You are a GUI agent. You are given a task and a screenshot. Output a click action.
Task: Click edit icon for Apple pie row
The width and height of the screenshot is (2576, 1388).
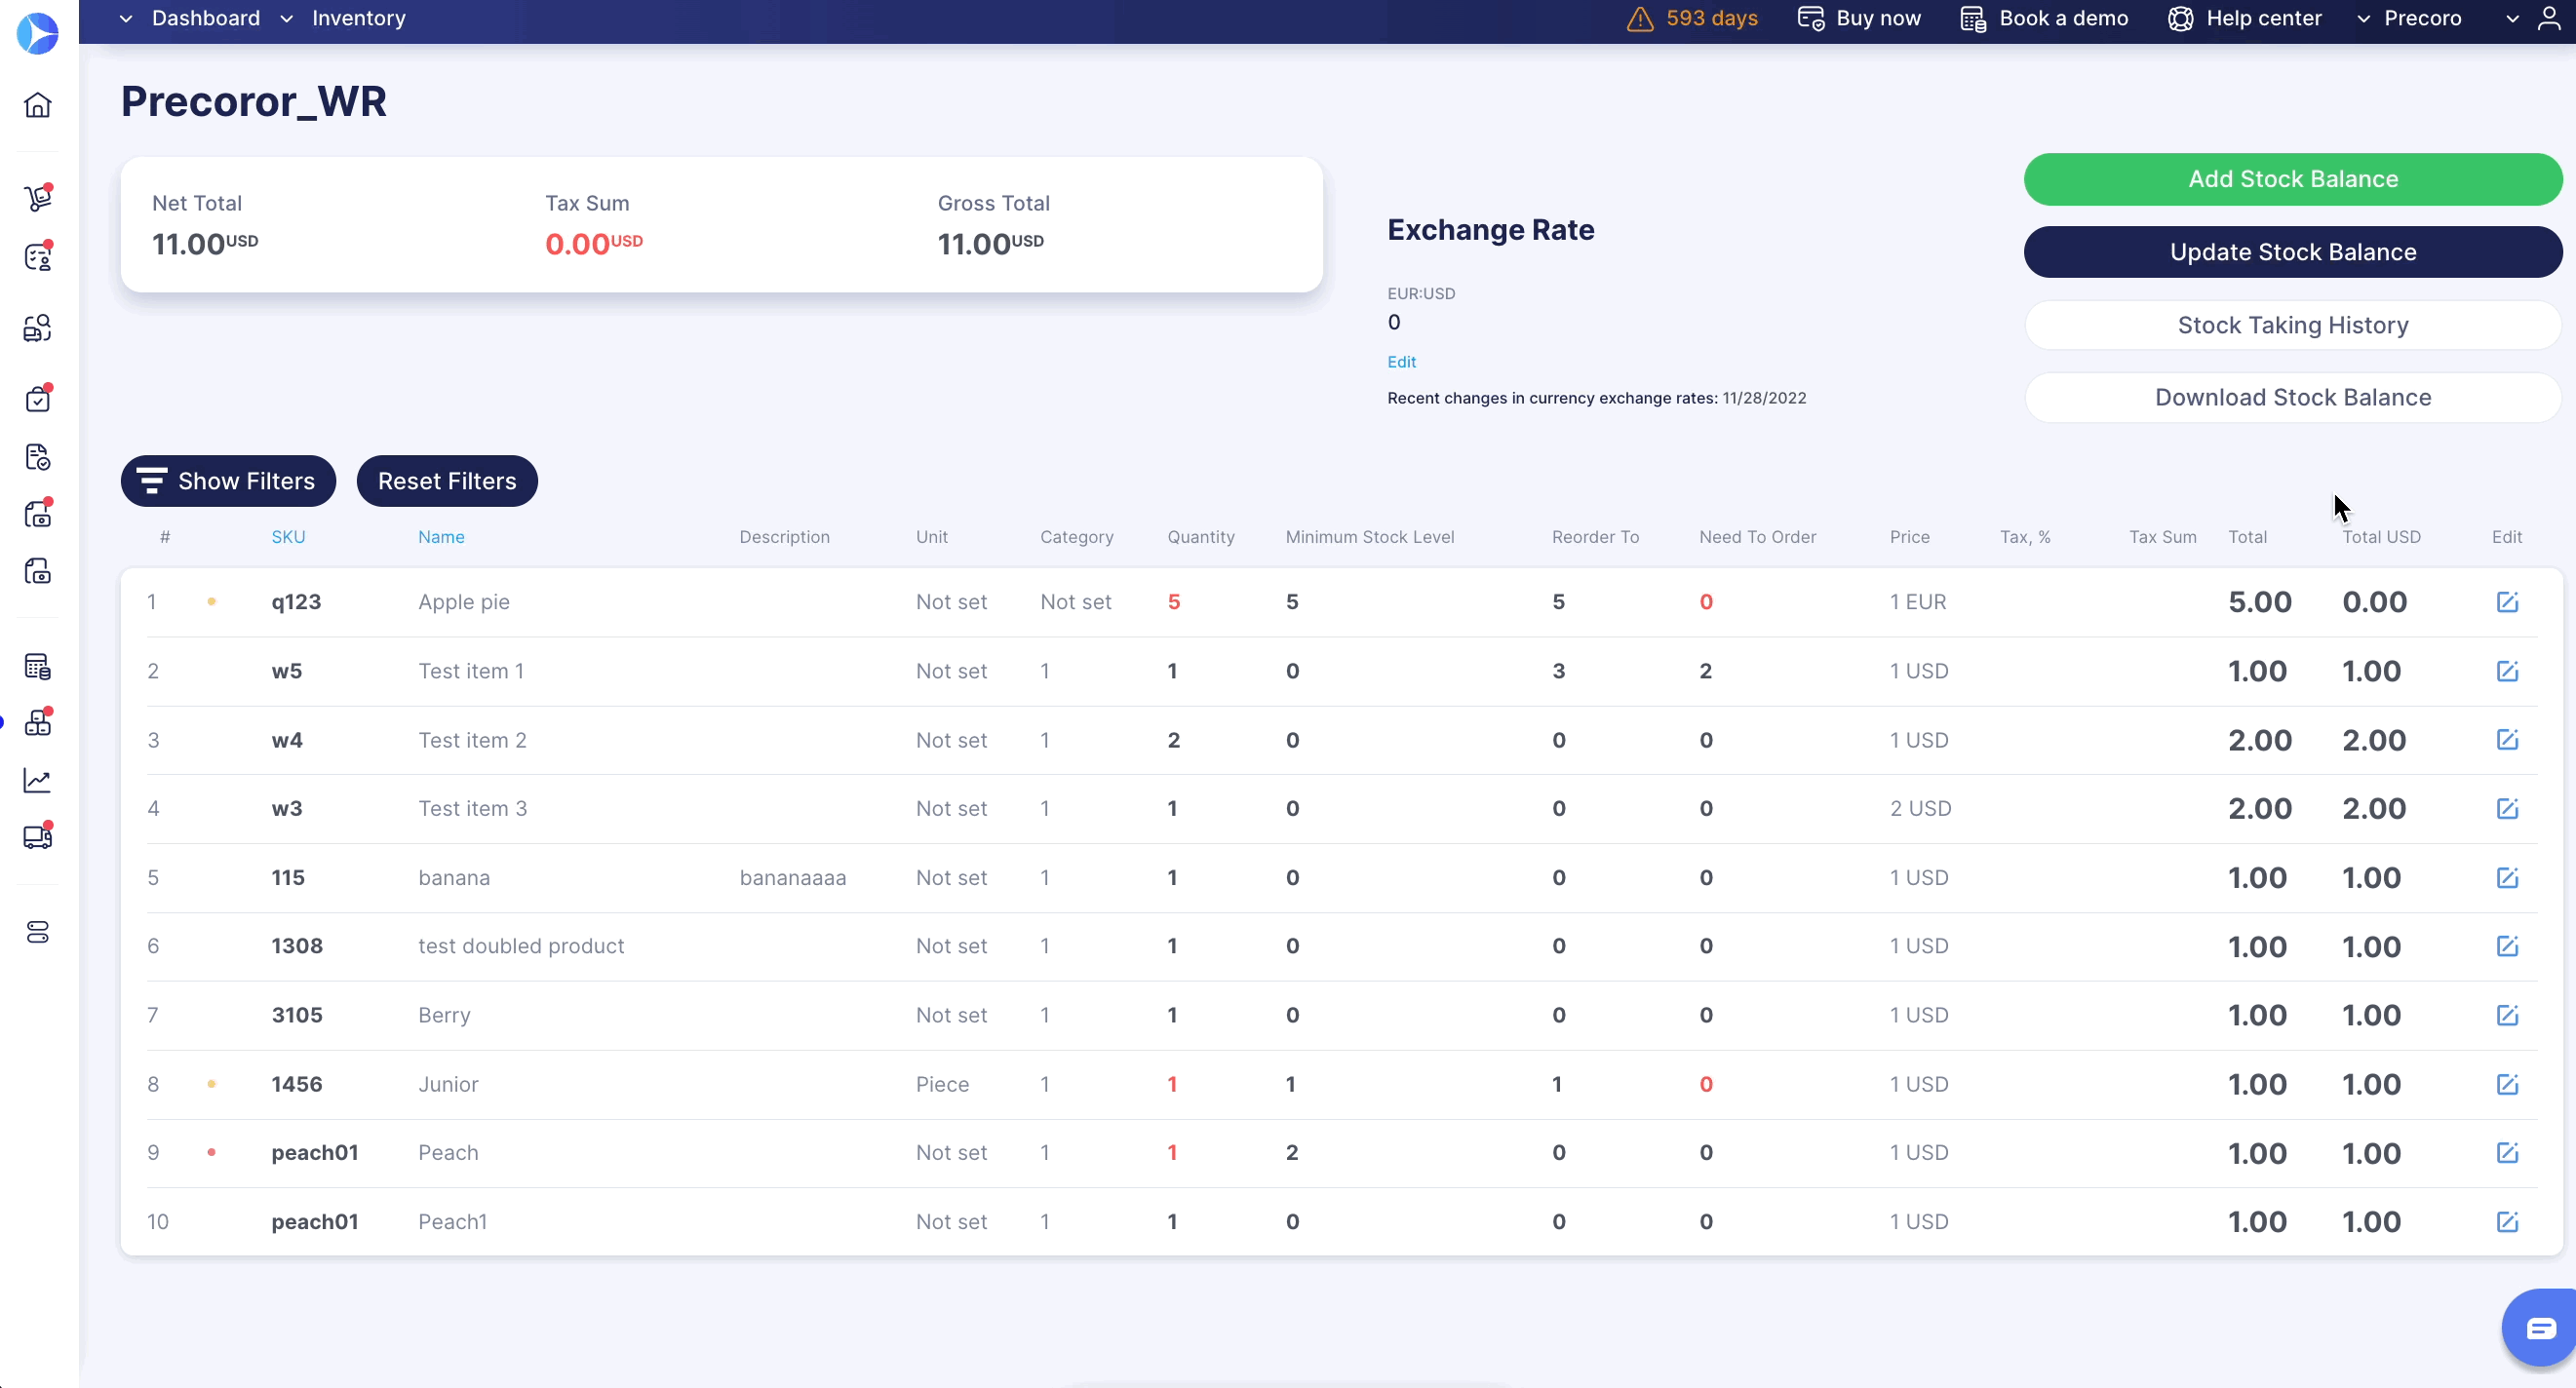coord(2507,602)
